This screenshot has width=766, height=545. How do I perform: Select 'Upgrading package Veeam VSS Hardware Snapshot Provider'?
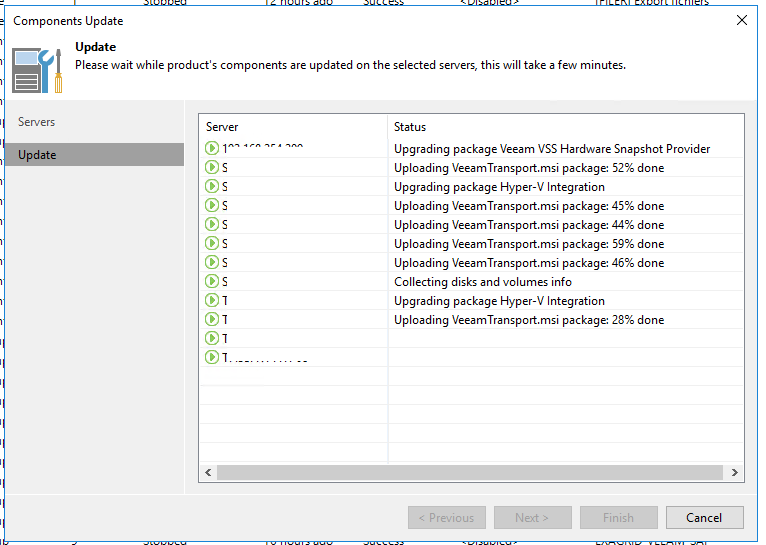point(552,149)
